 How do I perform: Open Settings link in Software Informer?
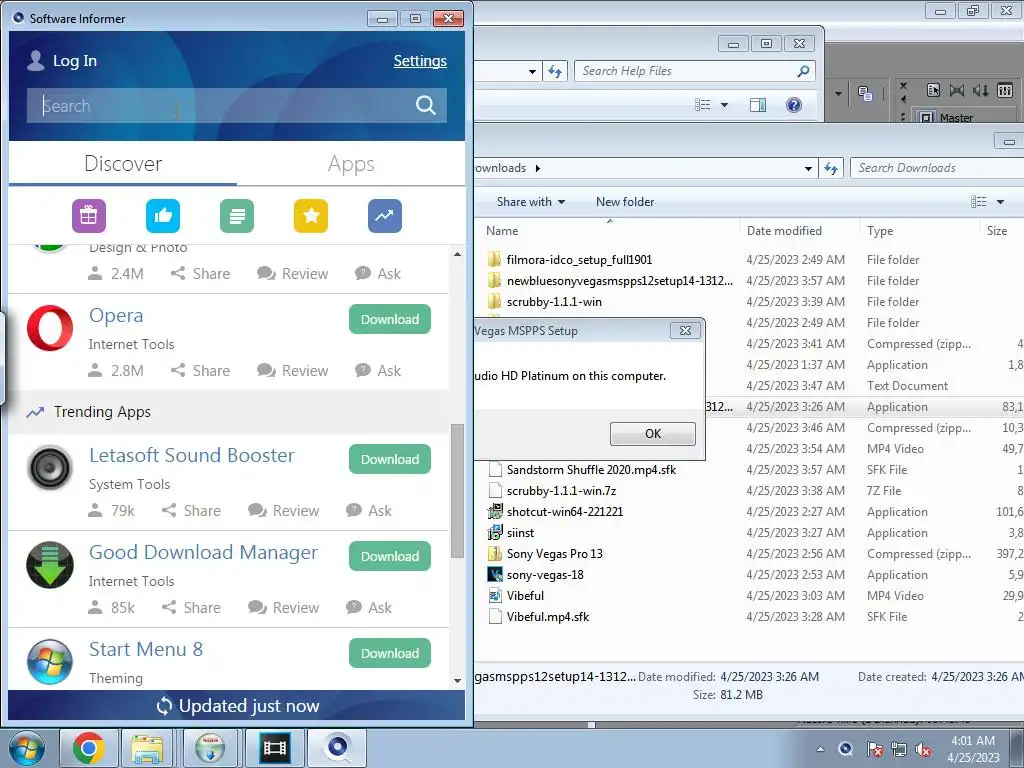tap(420, 61)
